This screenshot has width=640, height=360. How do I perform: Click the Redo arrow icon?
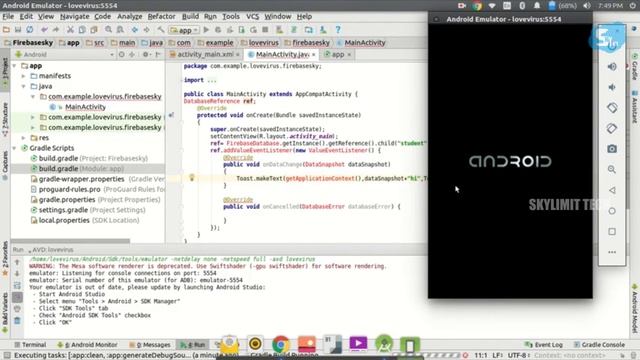[x=56, y=29]
